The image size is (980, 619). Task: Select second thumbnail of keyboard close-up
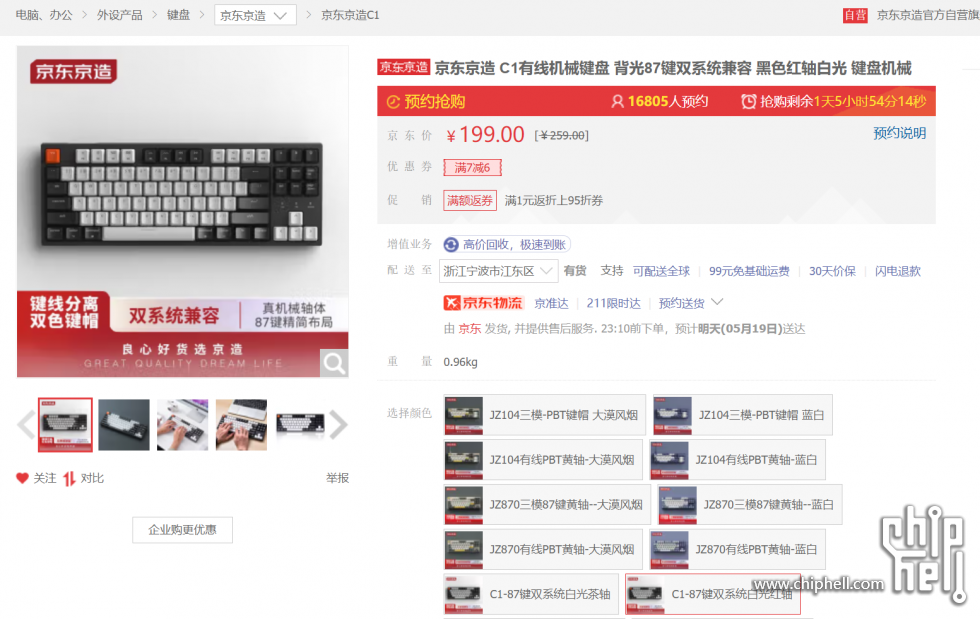click(124, 425)
